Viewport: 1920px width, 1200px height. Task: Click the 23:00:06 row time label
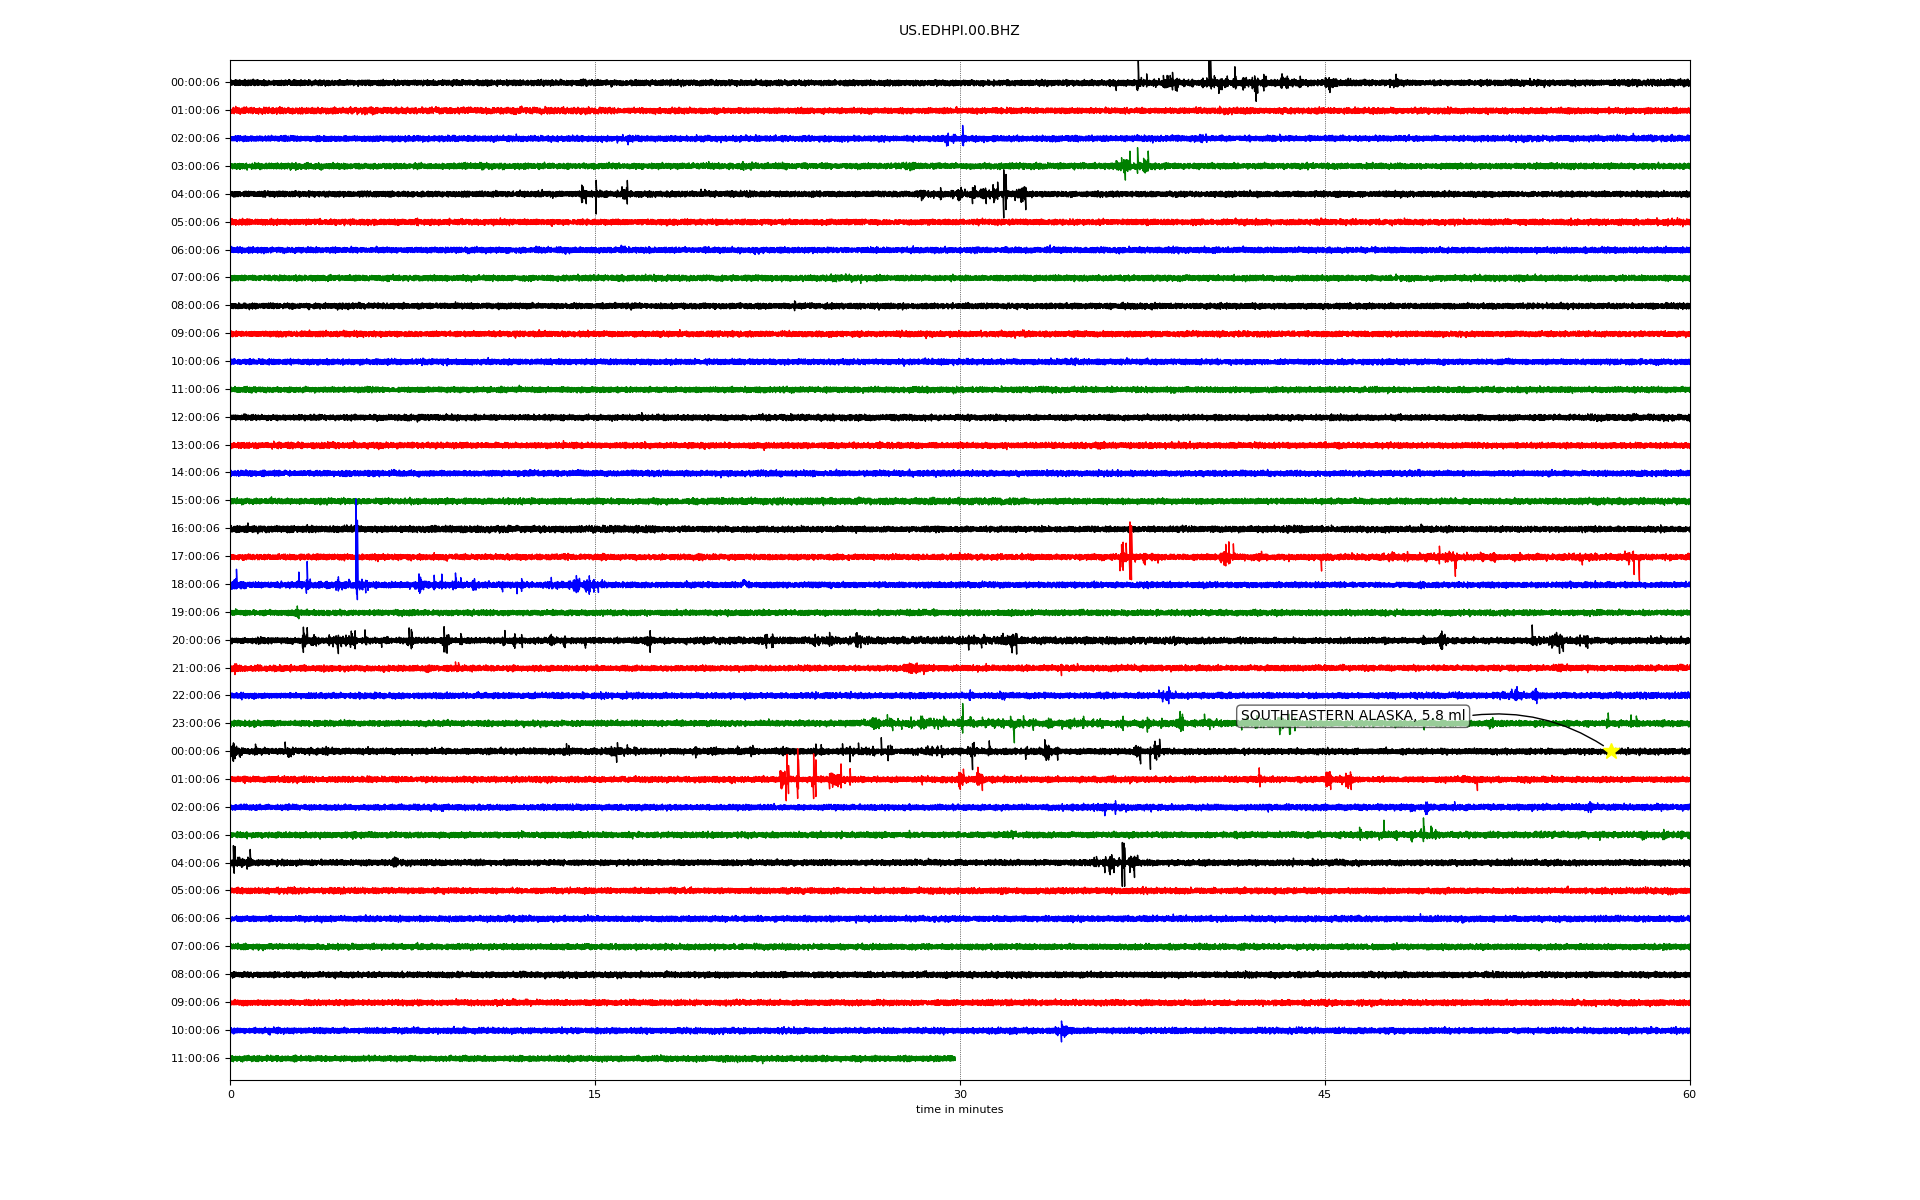pos(195,724)
